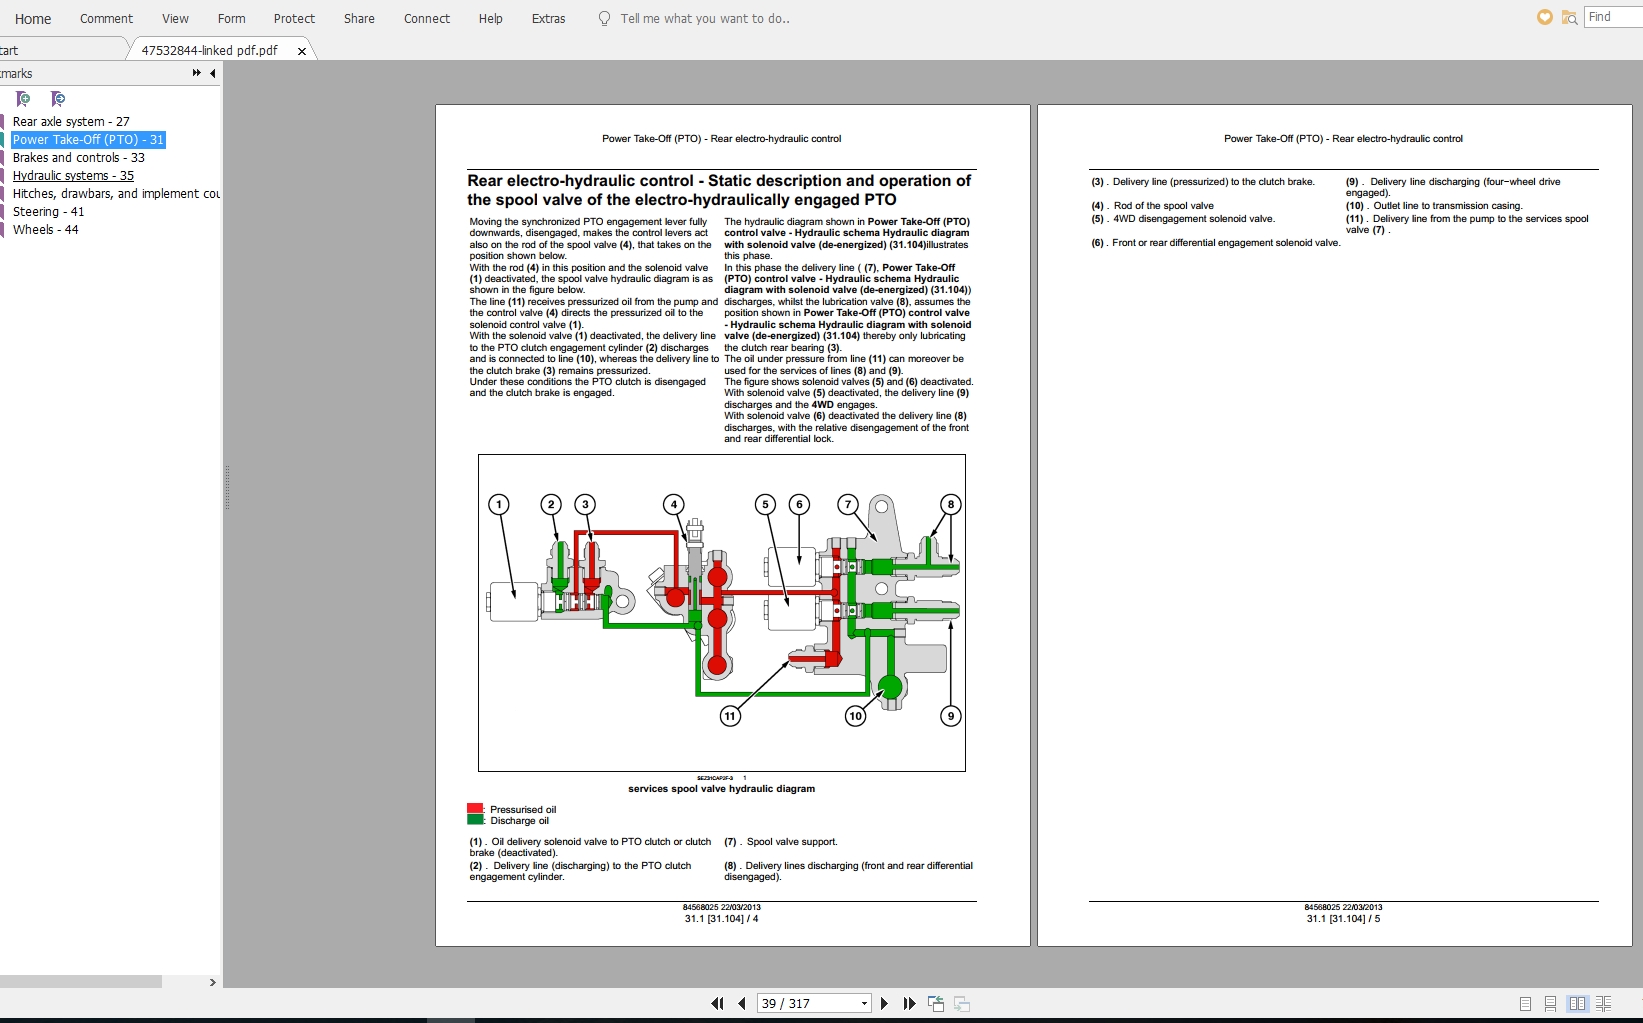Expand the bookmarks panel with double-arrow icon

coord(197,73)
